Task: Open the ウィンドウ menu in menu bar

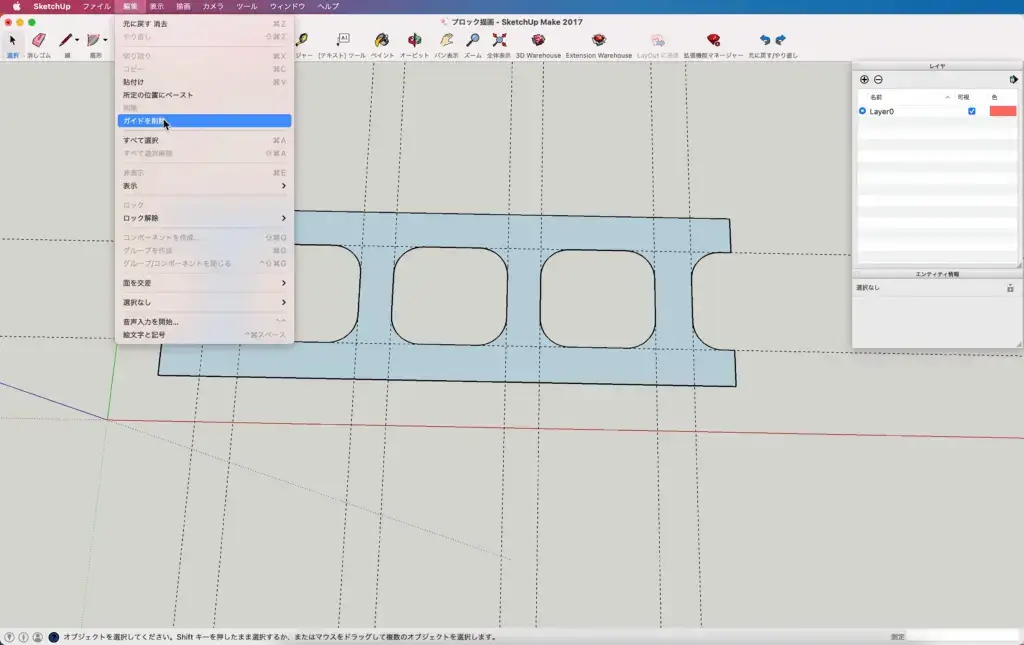Action: click(x=287, y=7)
